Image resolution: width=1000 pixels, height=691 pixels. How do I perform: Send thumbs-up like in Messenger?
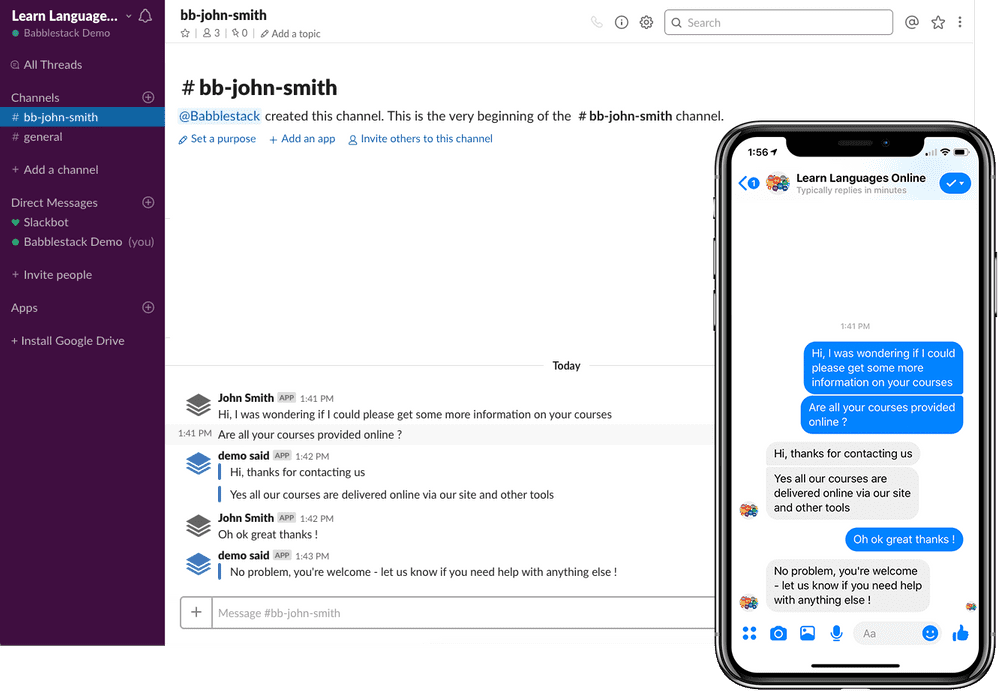tap(960, 633)
